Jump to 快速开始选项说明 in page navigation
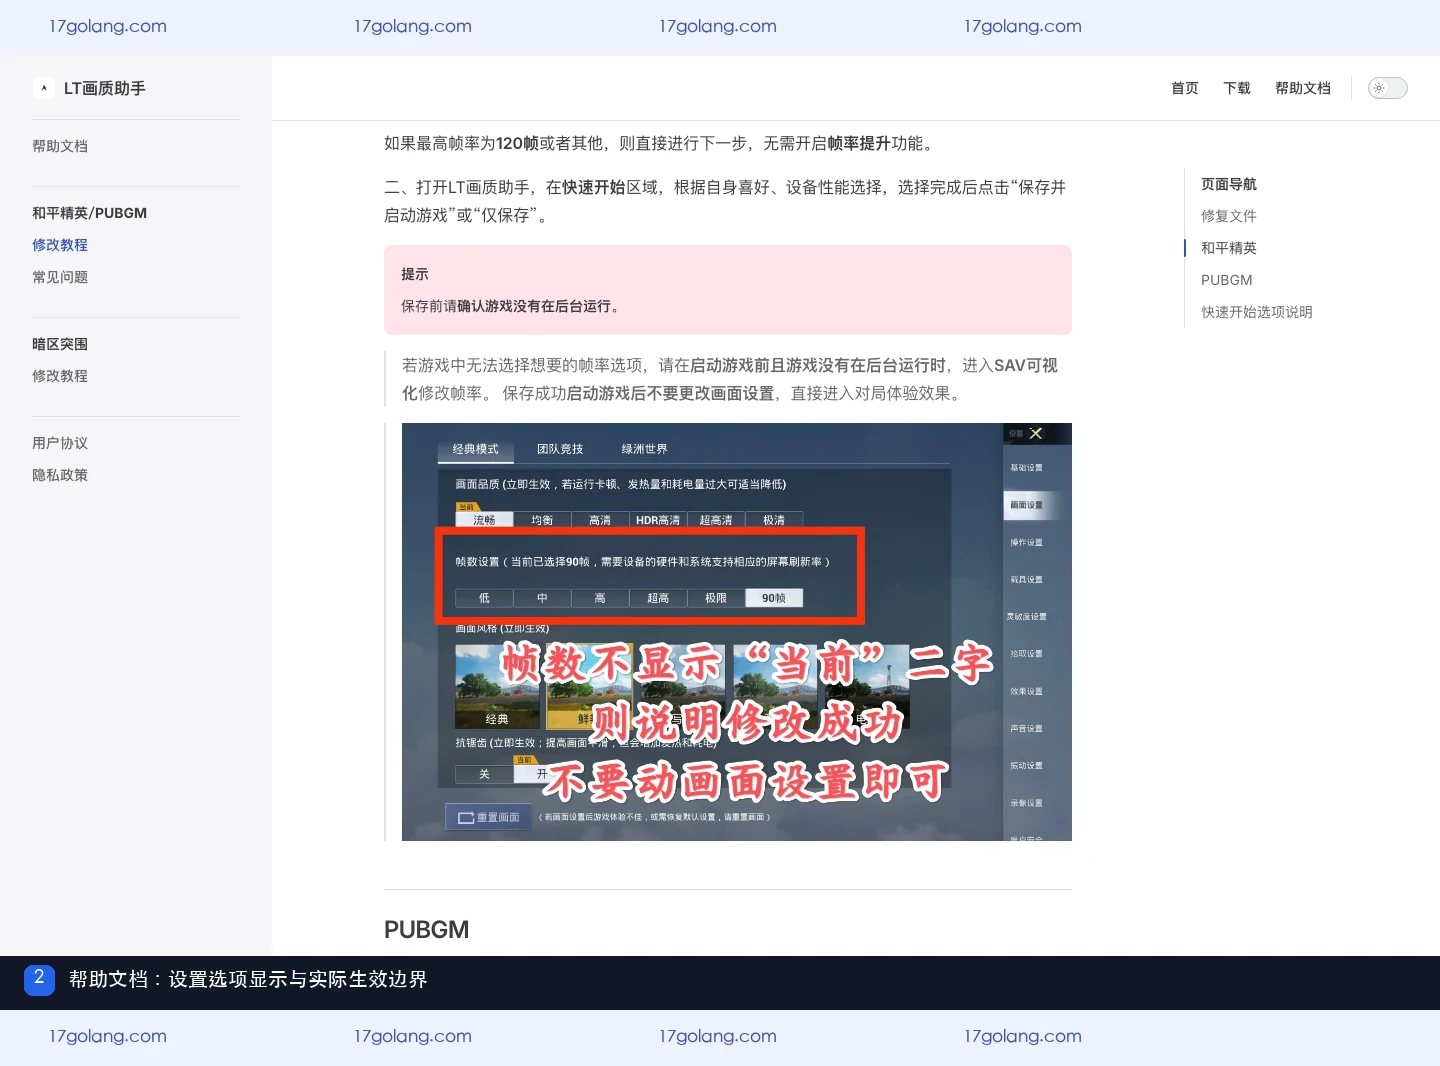Viewport: 1440px width, 1066px height. [1257, 312]
